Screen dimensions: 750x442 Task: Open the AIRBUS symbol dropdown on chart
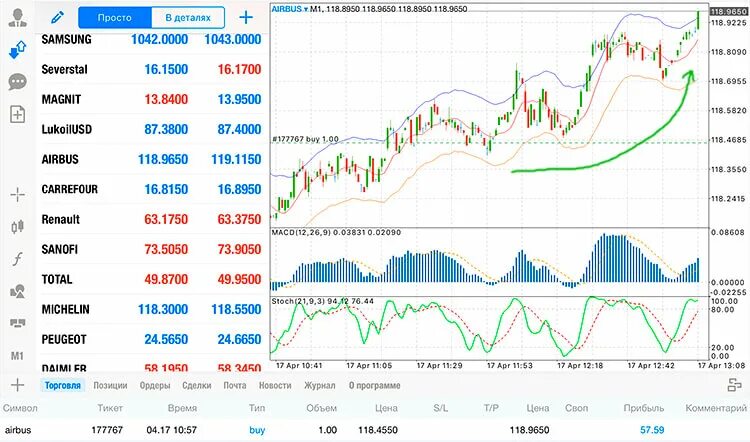290,9
